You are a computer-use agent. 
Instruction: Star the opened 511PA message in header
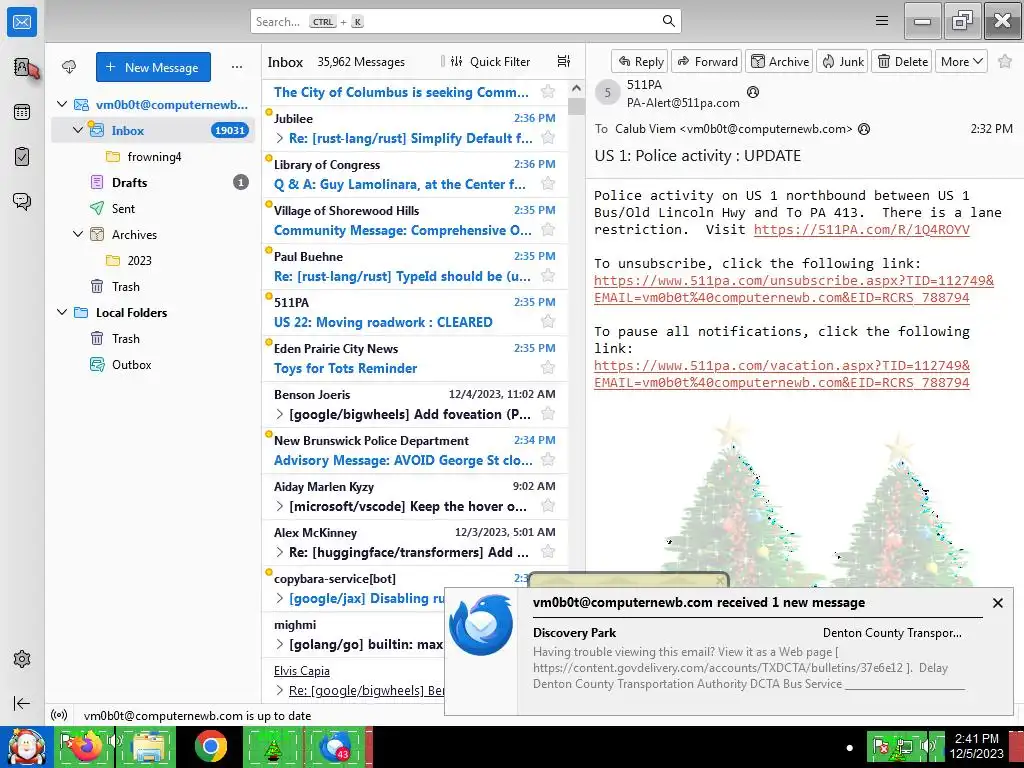point(1005,61)
